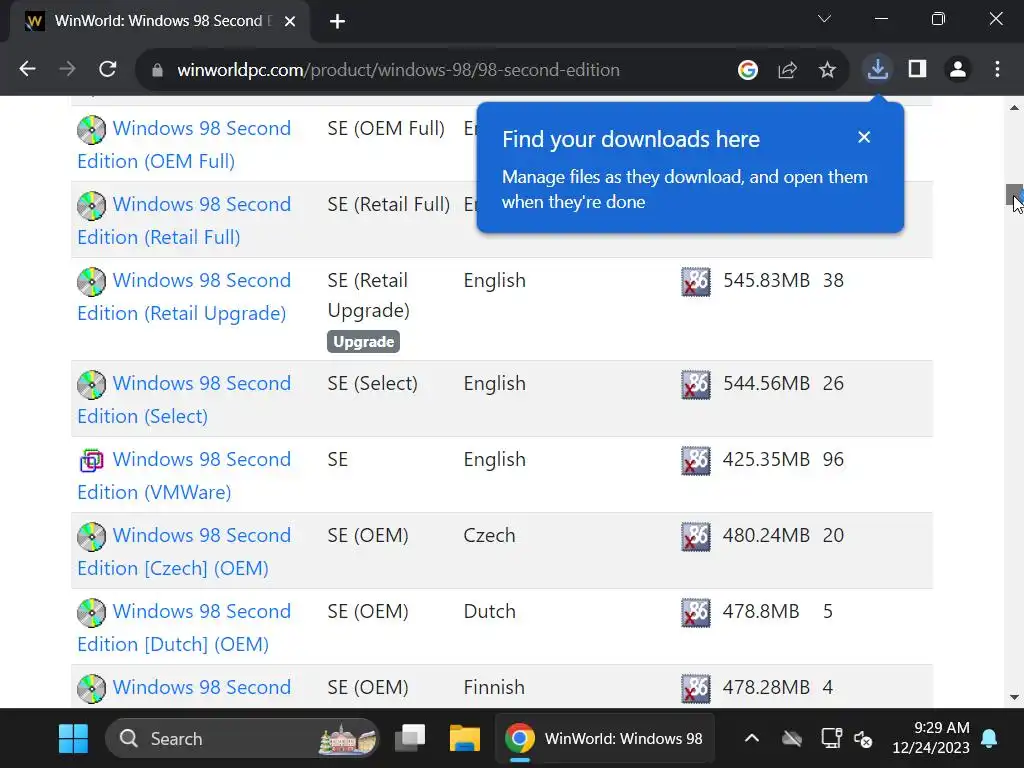The width and height of the screenshot is (1024, 768).
Task: Click the 'Finnish' language cell
Action: (x=494, y=687)
